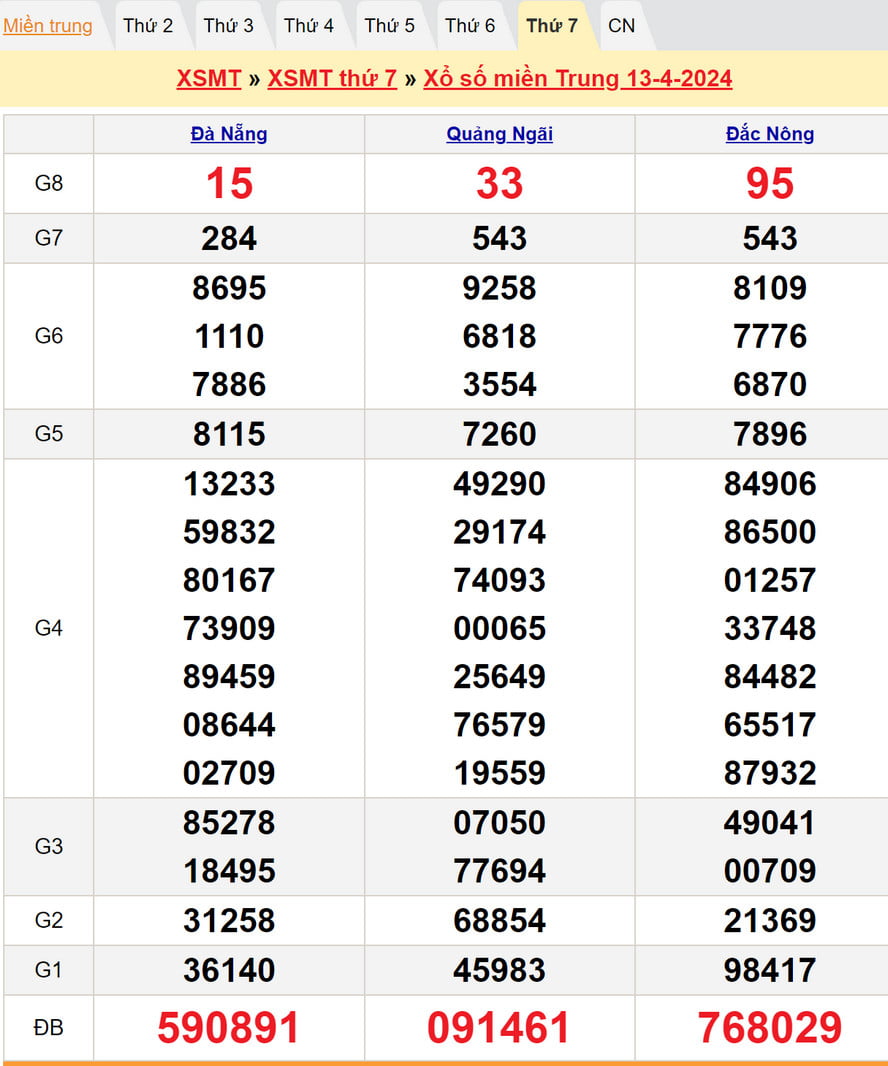Click Xổ số miền Trung 13-4-2024 link
Screen dimensions: 888x1066
click(577, 79)
